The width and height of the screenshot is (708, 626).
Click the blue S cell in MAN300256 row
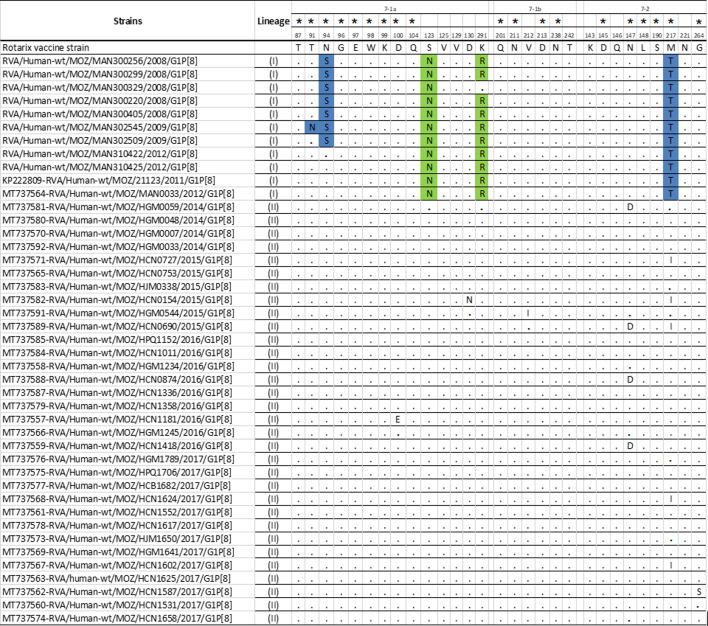pyautogui.click(x=326, y=61)
